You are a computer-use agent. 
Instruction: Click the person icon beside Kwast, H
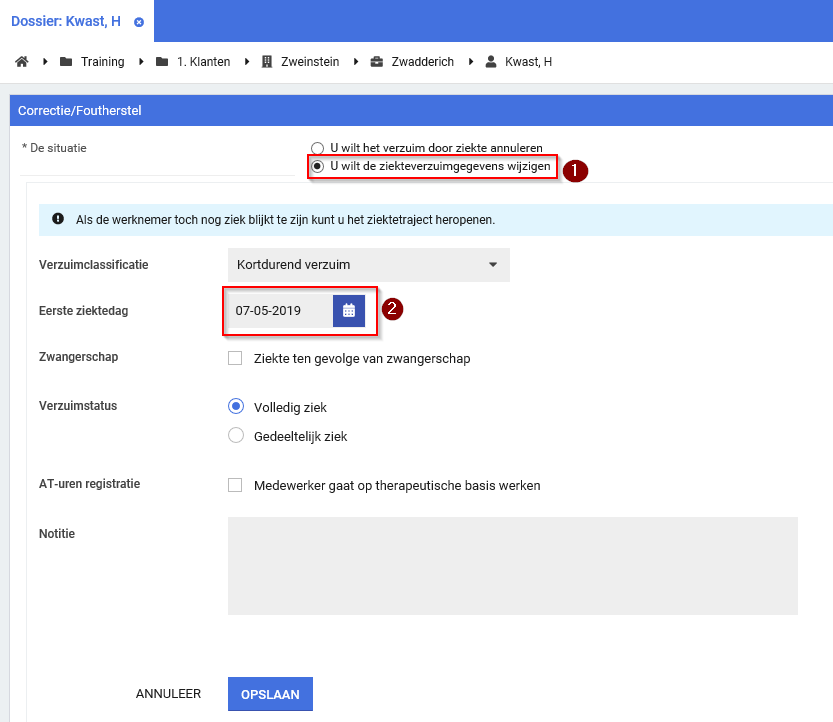coord(491,62)
